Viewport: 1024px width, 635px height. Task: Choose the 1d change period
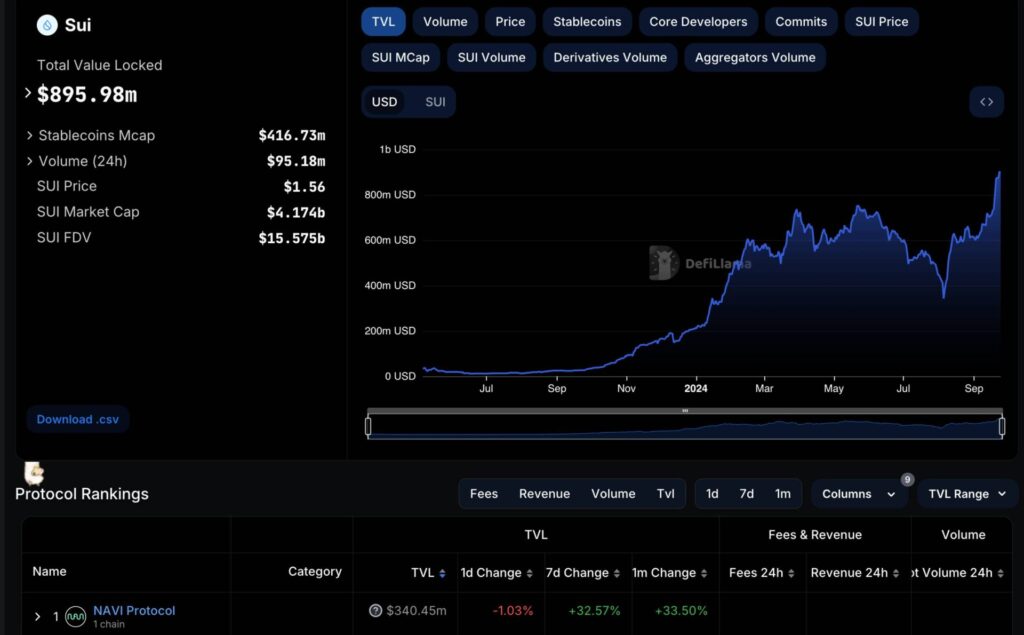point(712,494)
